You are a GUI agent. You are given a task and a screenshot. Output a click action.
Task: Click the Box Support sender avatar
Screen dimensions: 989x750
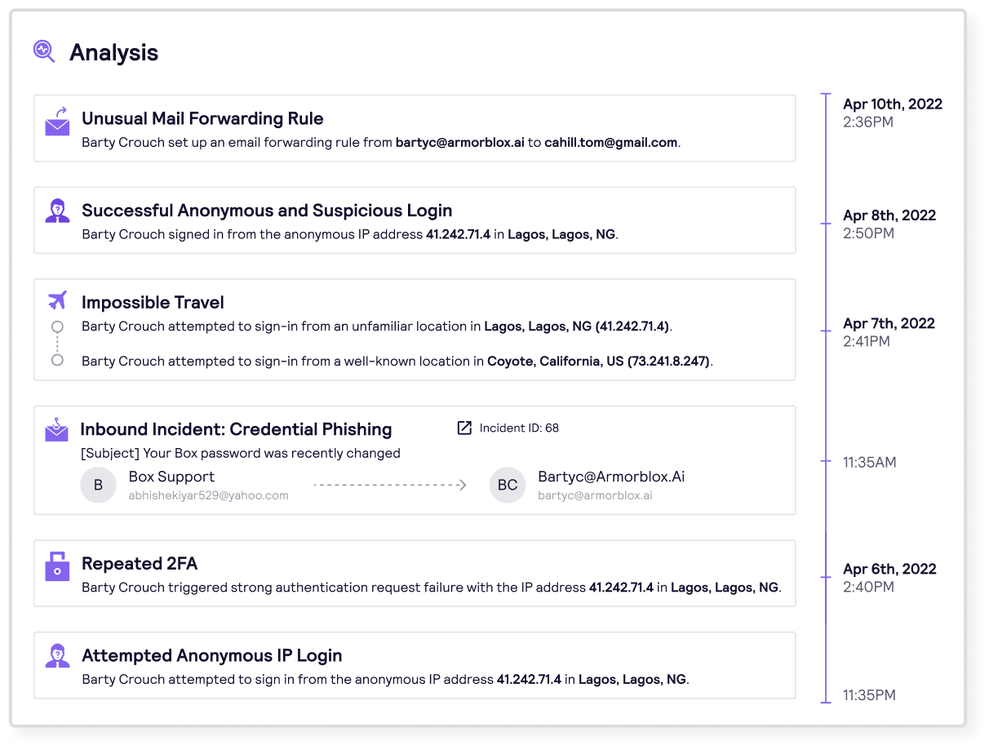98,485
